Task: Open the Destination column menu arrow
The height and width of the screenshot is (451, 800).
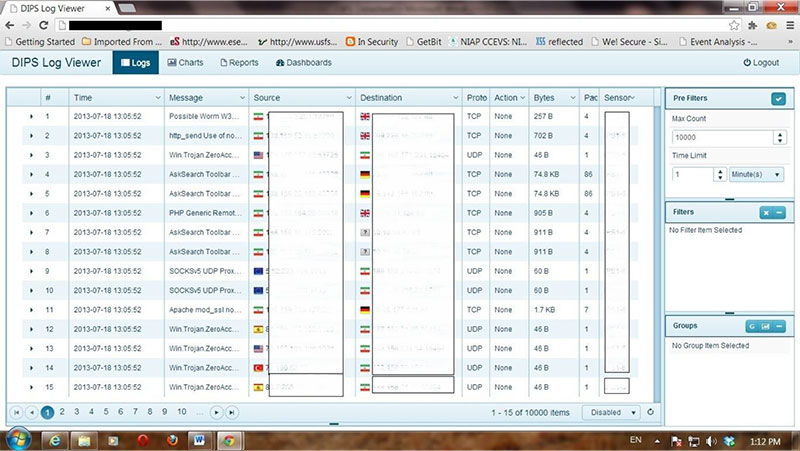Action: pos(456,98)
